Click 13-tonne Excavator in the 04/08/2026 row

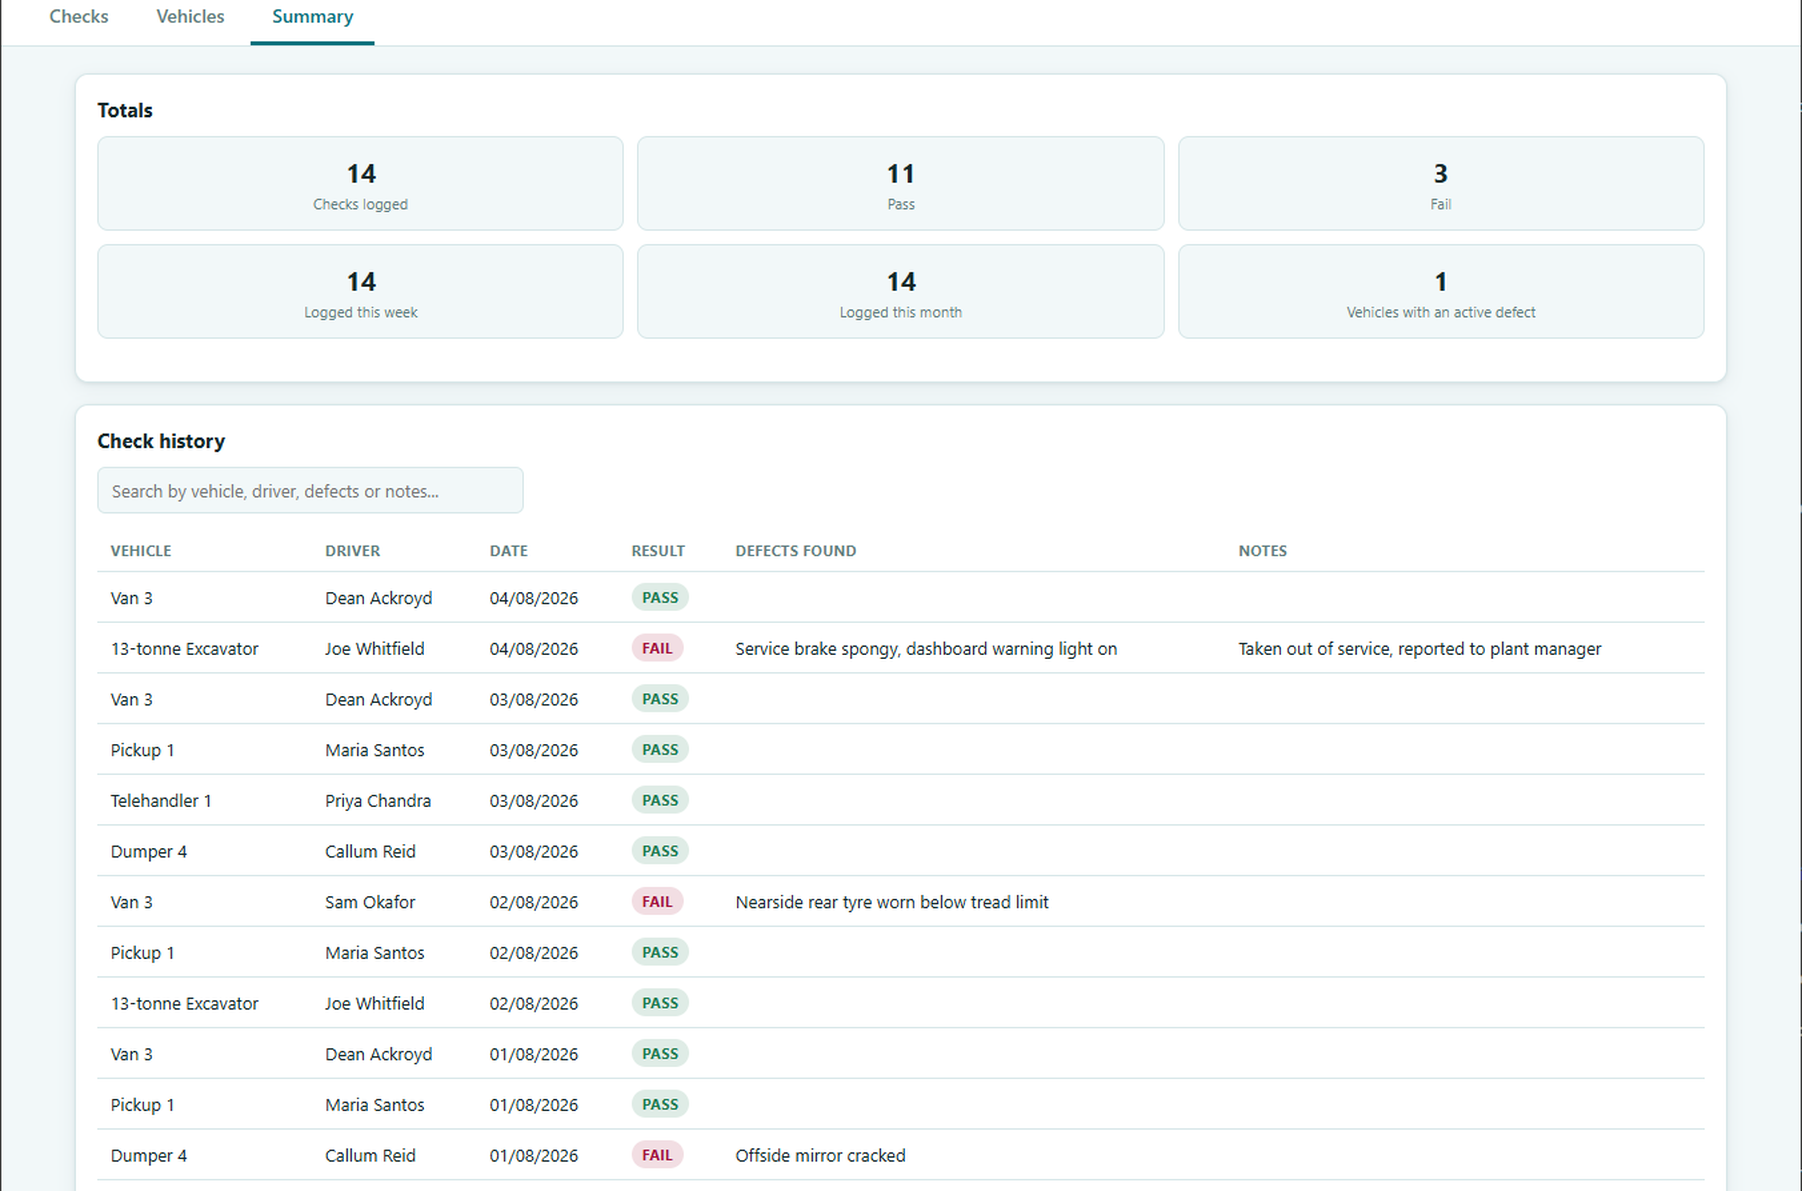coord(184,649)
